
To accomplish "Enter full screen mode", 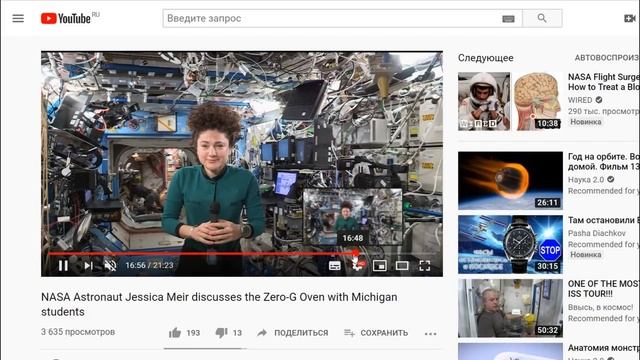I will [x=424, y=266].
